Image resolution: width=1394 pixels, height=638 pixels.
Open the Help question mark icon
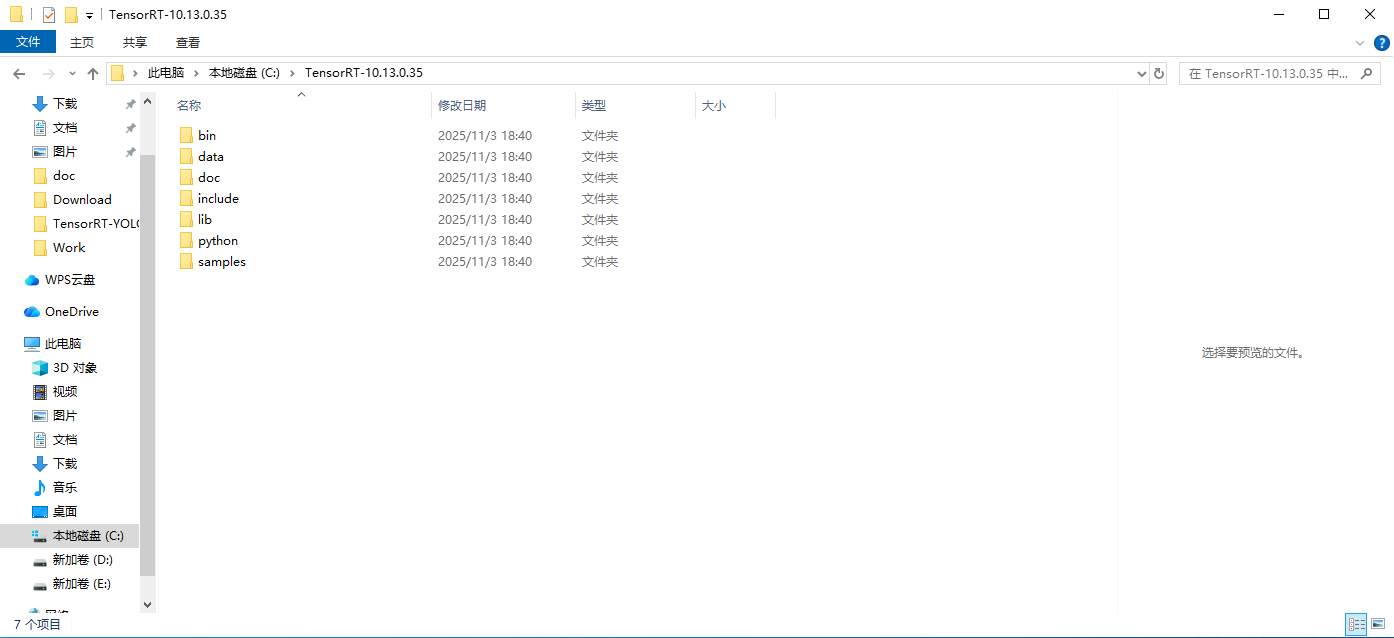(x=1381, y=42)
